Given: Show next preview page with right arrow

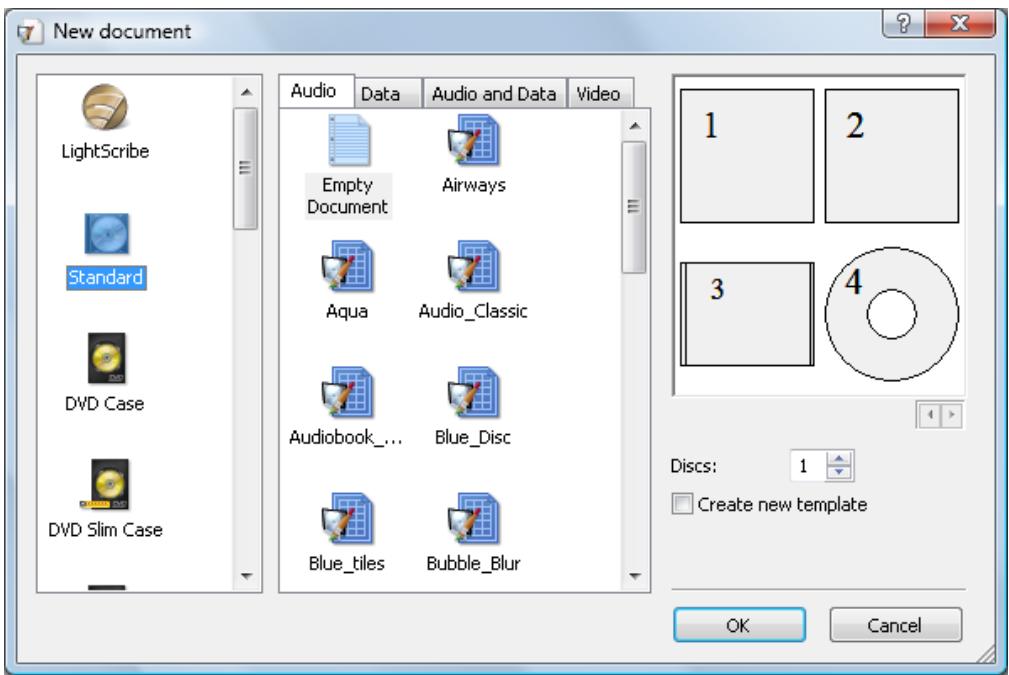Looking at the screenshot, I should click(x=951, y=415).
